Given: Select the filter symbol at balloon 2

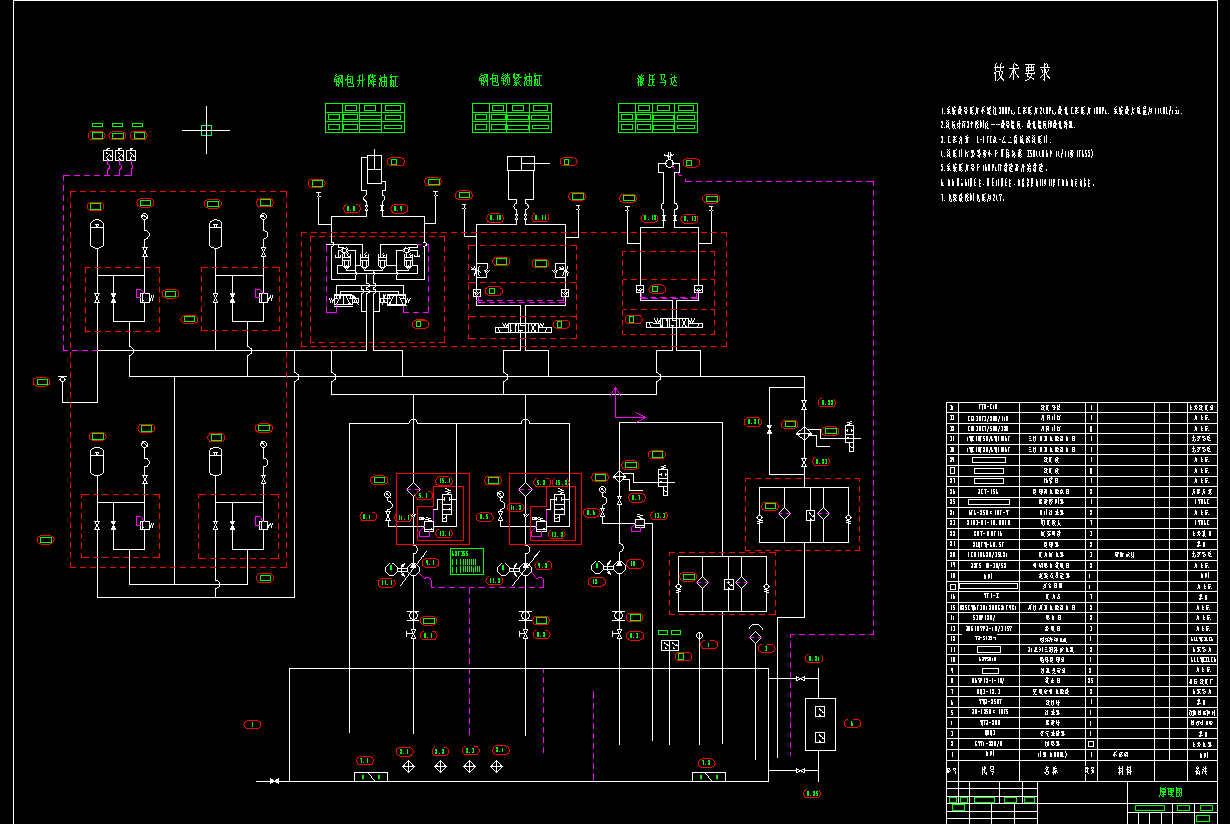Looking at the screenshot, I should coord(754,635).
